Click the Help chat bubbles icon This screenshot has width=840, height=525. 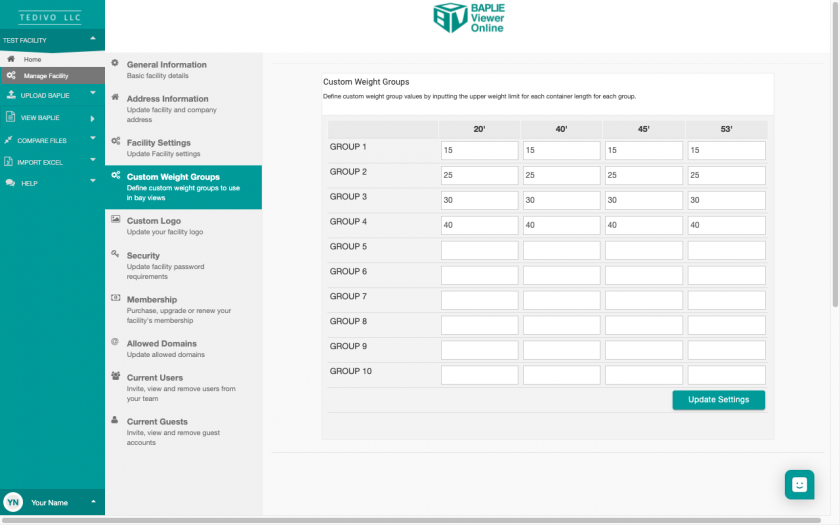click(x=10, y=183)
